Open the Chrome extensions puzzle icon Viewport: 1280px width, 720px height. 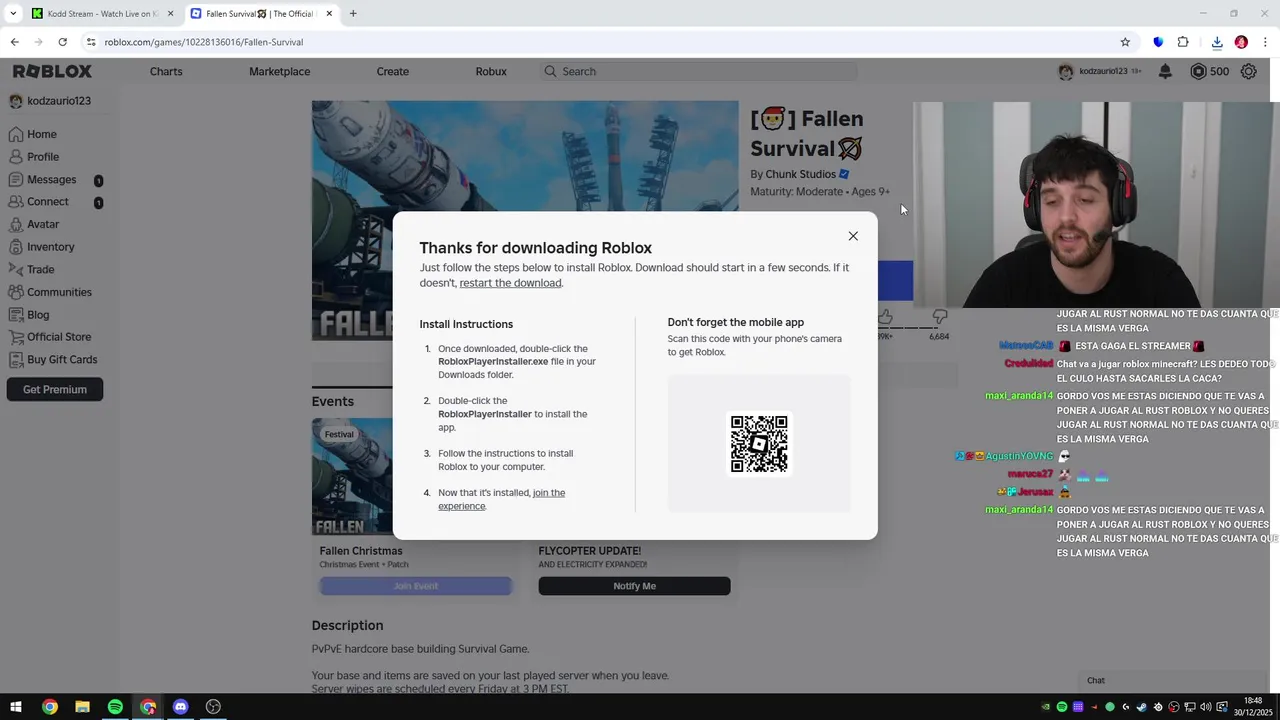1183,42
